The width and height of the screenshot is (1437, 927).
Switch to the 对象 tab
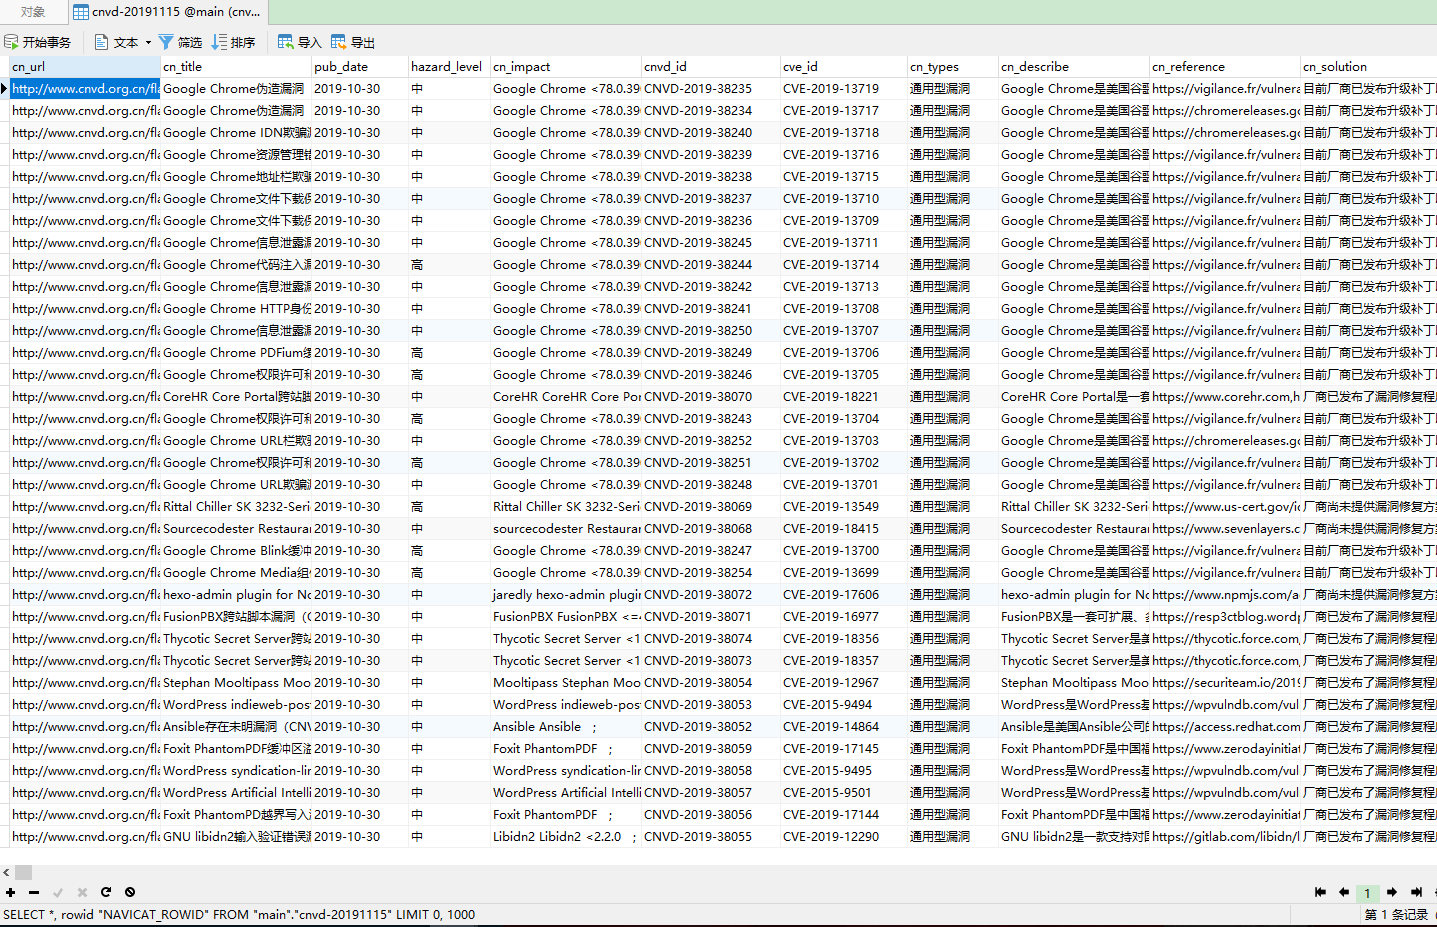tap(33, 12)
